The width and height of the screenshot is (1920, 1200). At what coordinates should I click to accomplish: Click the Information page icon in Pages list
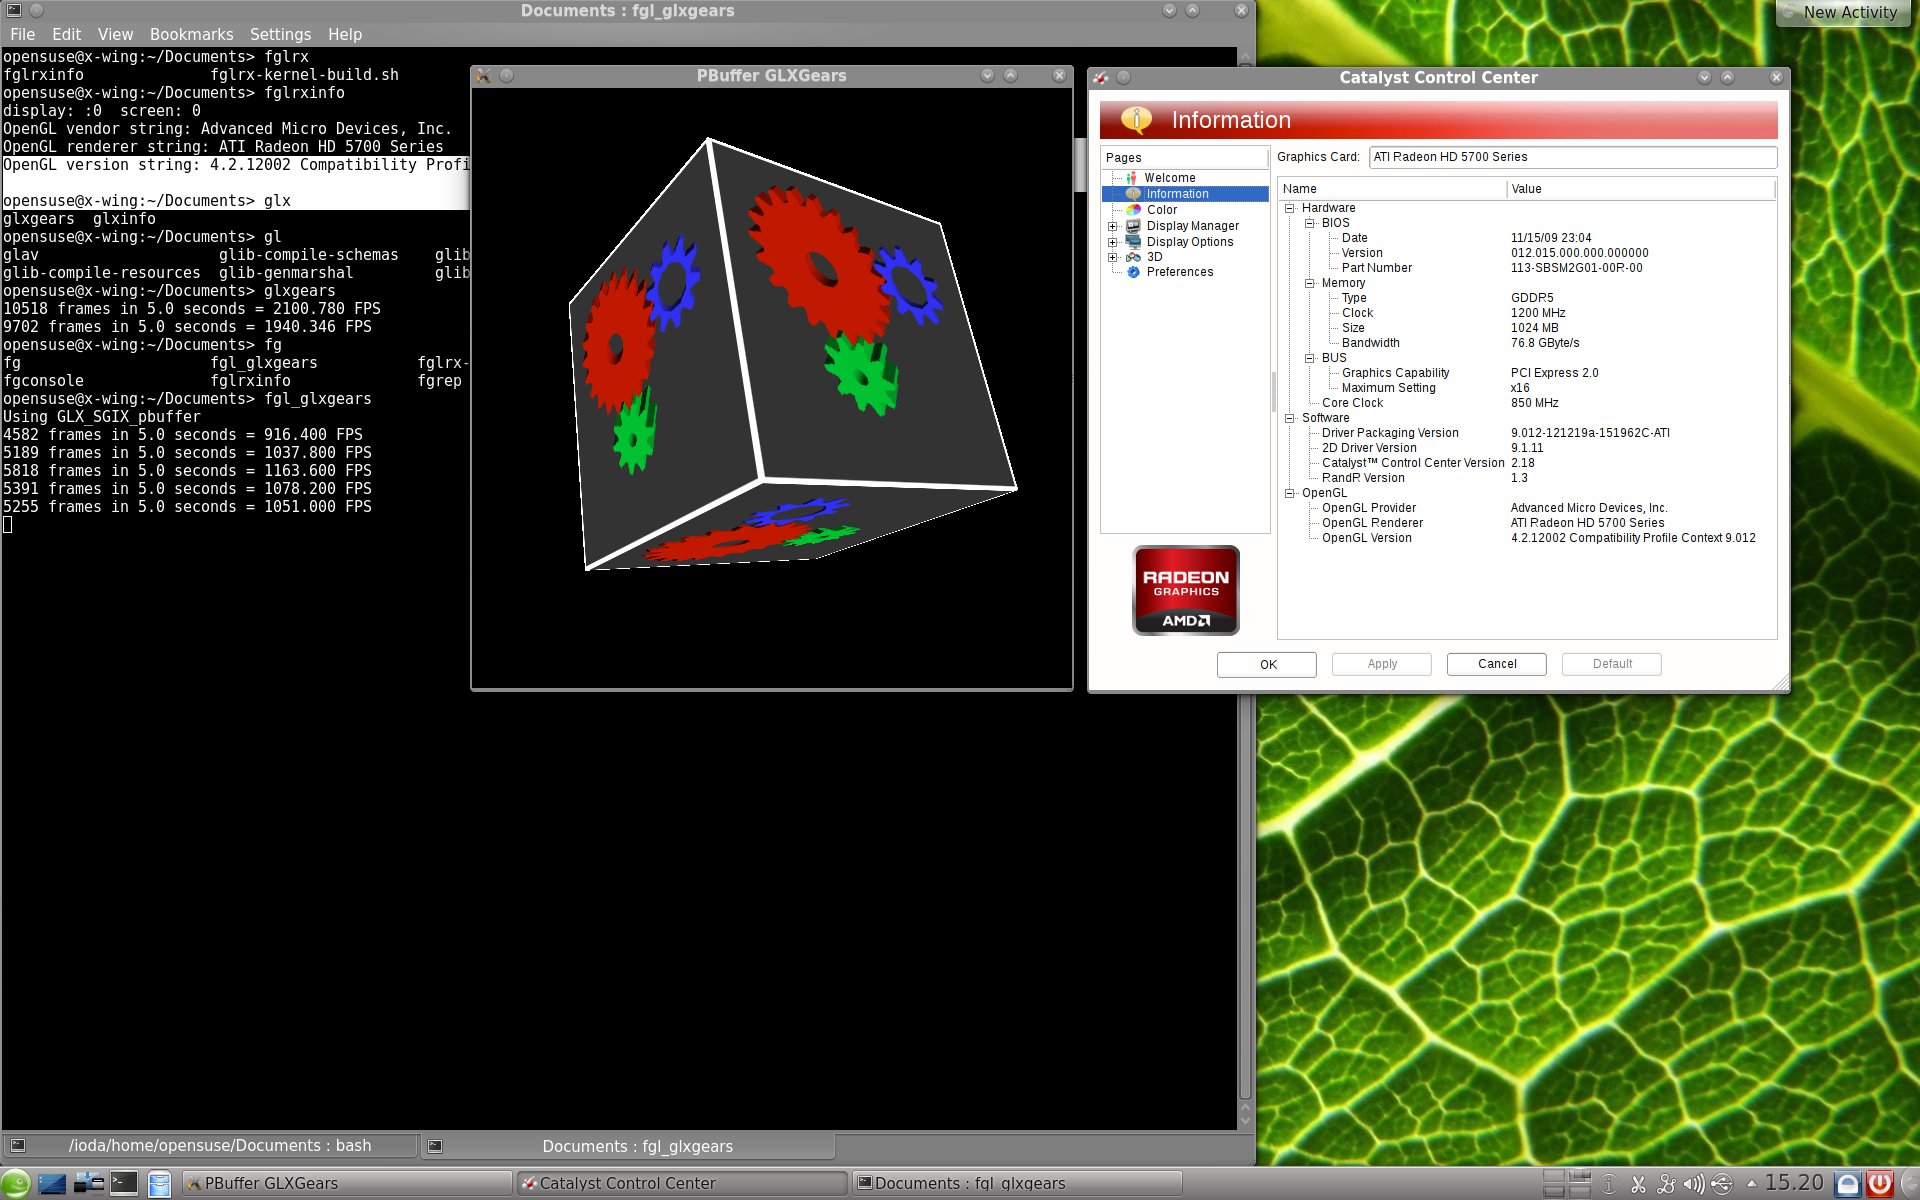(1133, 194)
